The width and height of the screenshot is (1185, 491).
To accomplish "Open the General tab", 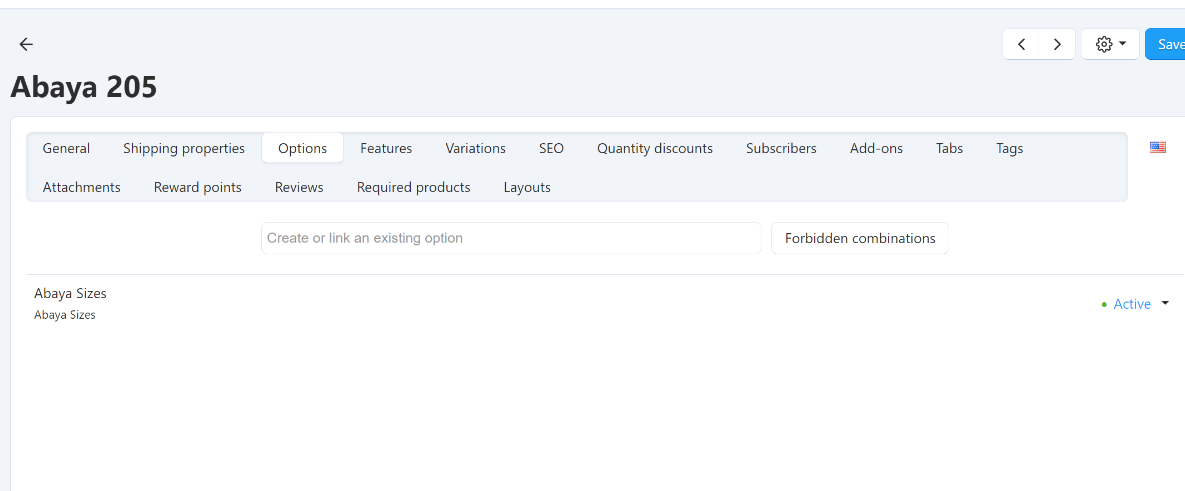I will pos(66,148).
